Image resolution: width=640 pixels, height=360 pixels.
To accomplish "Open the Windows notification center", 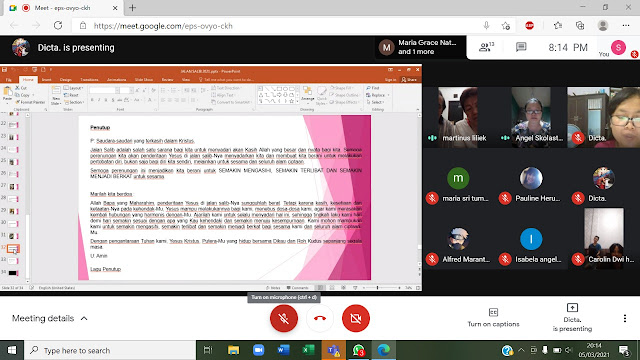I will tap(624, 350).
